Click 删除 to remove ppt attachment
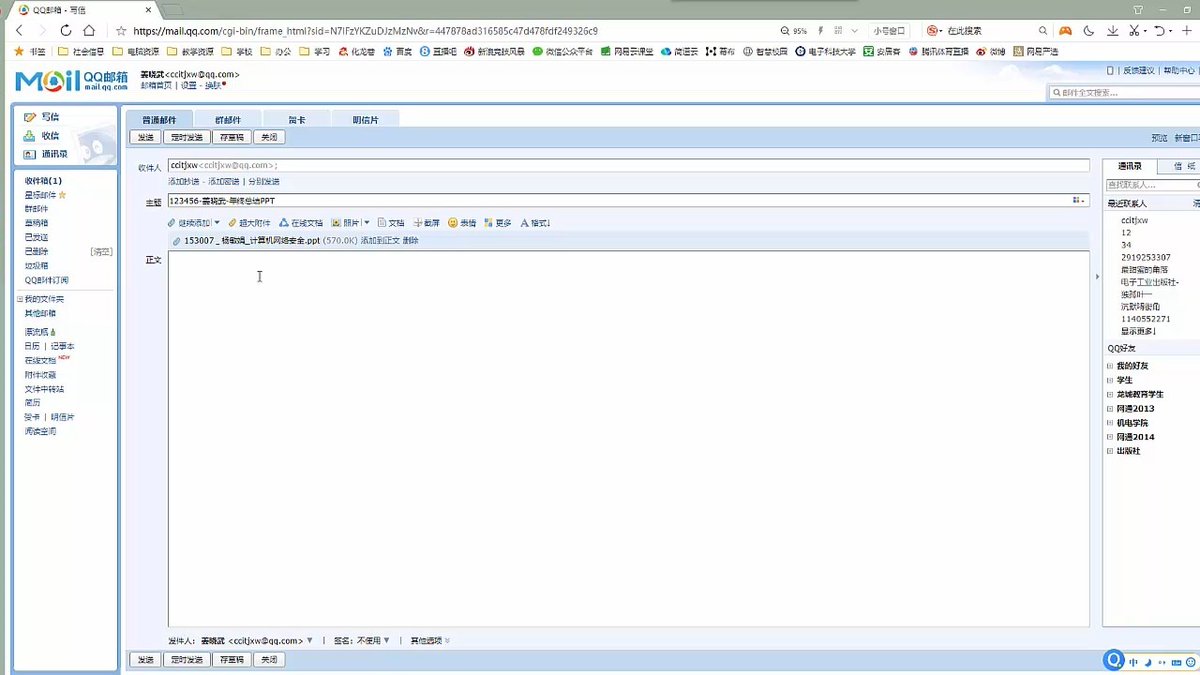1200x675 pixels. 411,241
